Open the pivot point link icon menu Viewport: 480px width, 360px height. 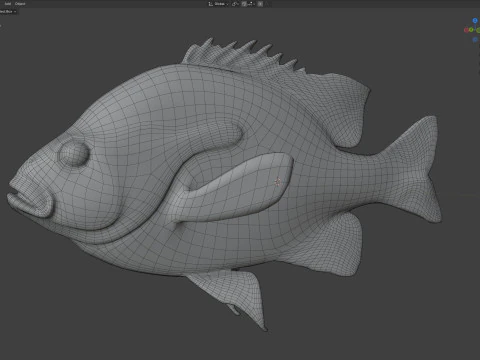pyautogui.click(x=235, y=4)
